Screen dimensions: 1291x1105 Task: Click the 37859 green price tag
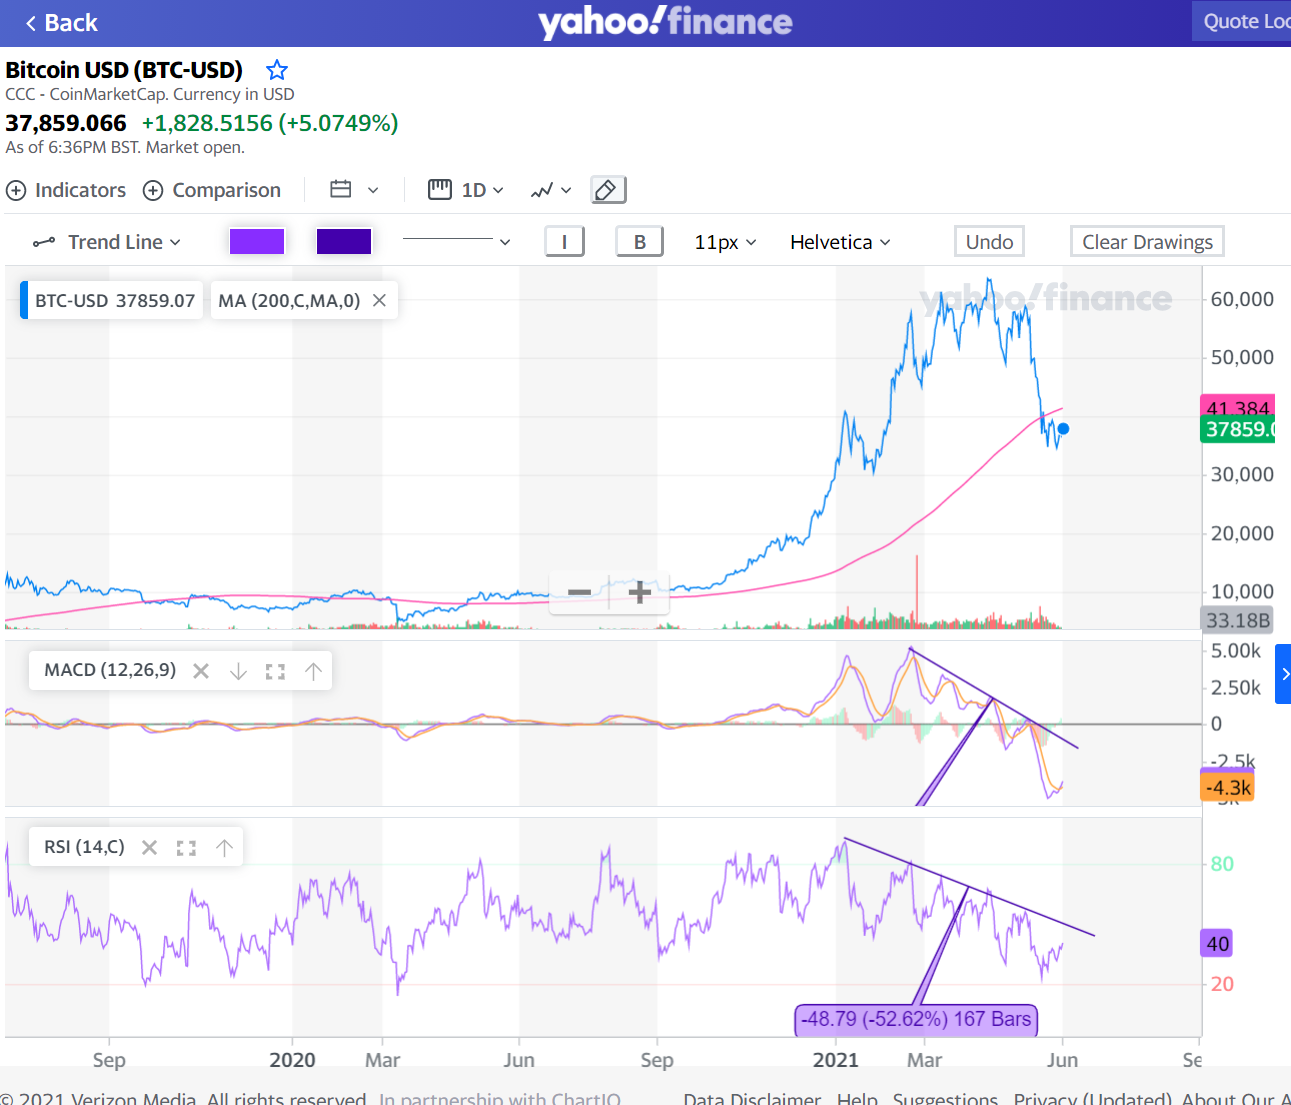(x=1238, y=429)
